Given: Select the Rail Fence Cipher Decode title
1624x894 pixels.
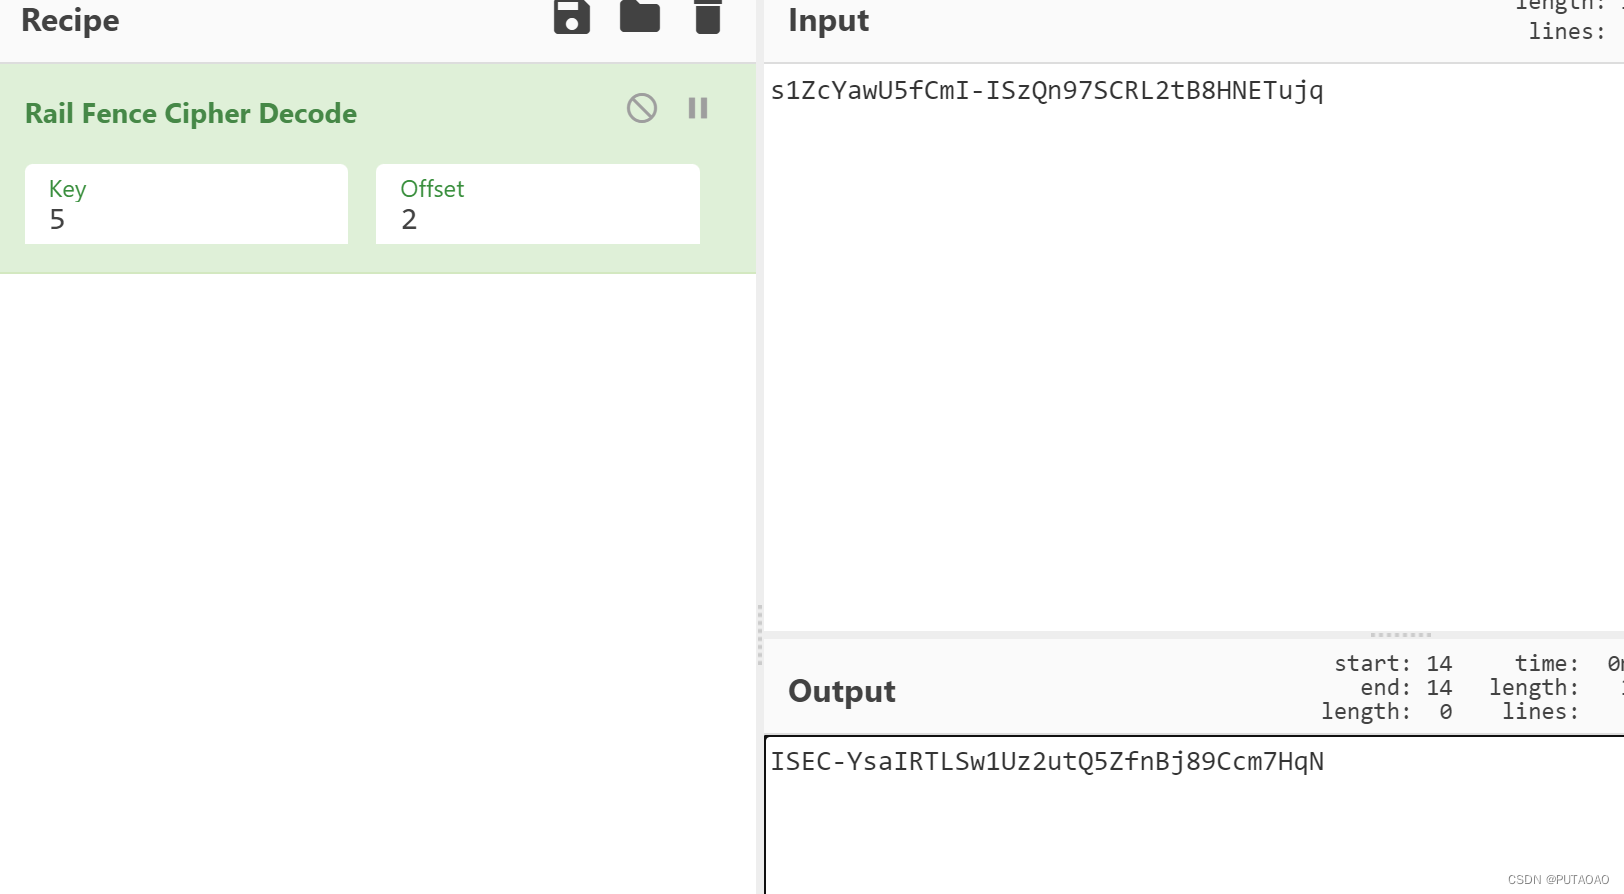Looking at the screenshot, I should tap(191, 114).
